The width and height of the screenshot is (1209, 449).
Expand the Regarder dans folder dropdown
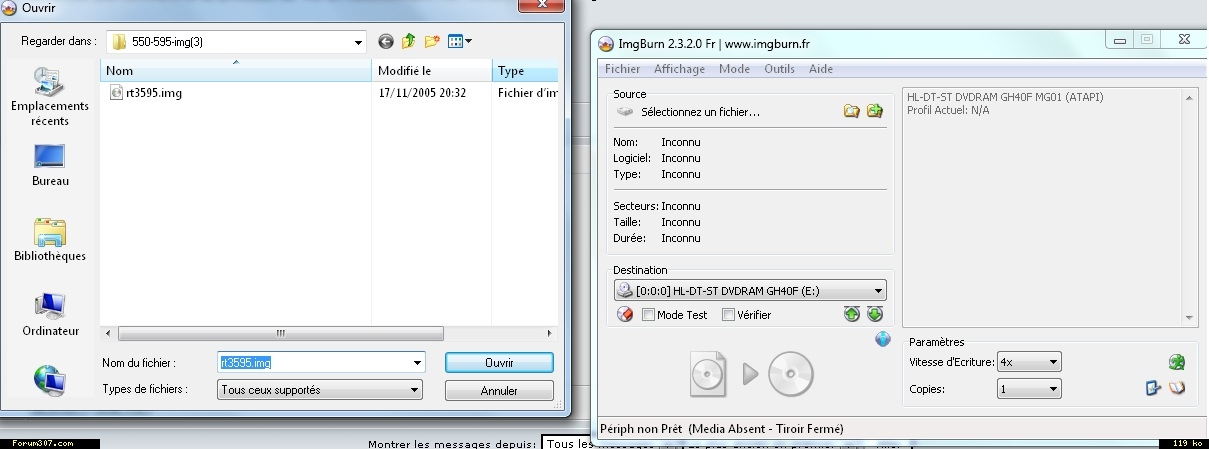pos(359,42)
